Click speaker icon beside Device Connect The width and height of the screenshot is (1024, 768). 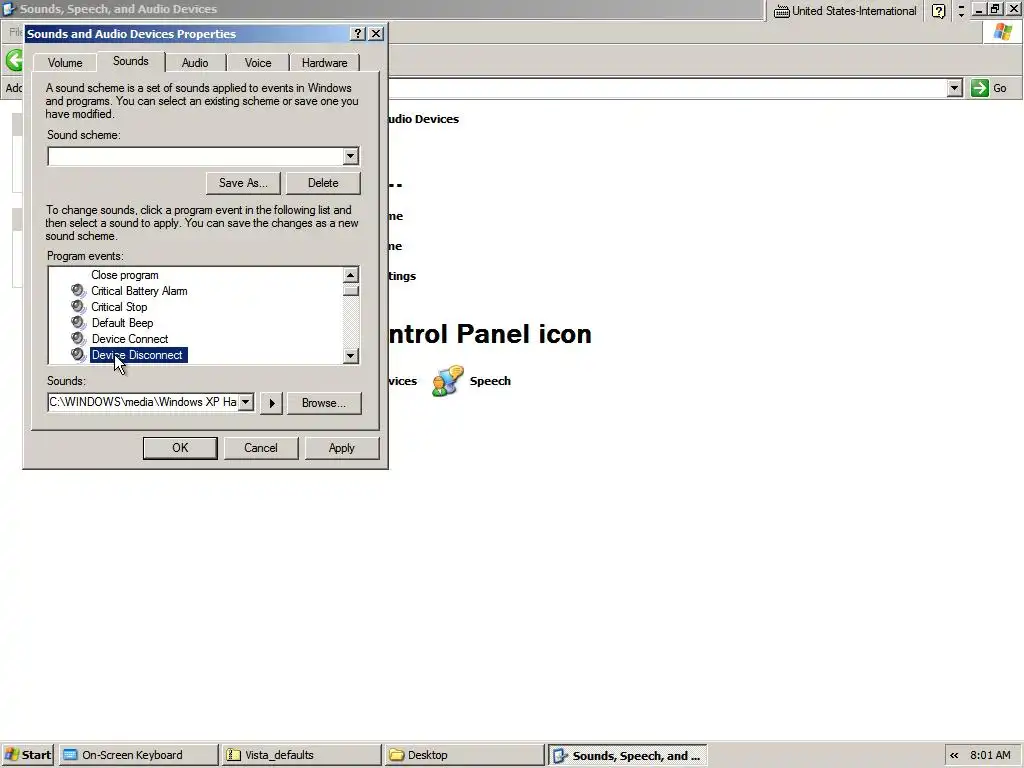[78, 338]
